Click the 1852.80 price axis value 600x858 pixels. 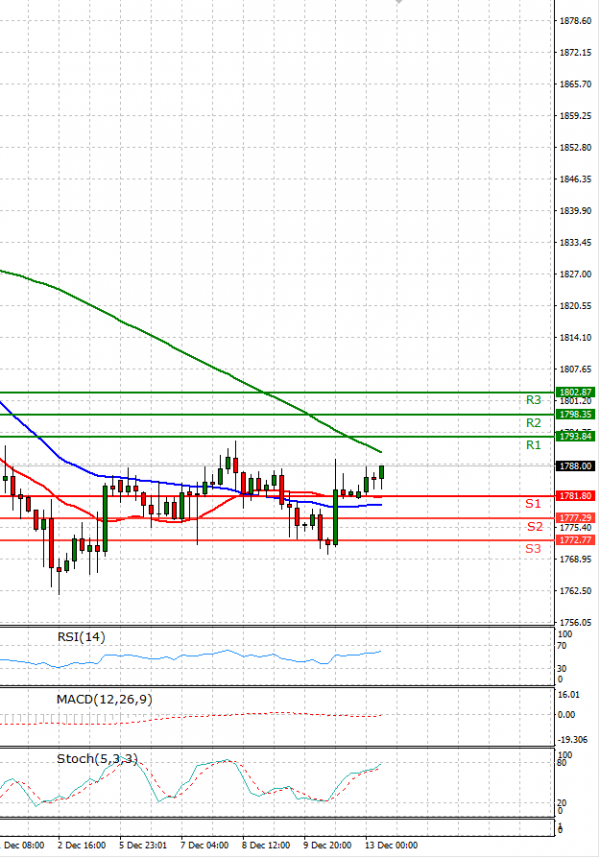coord(575,147)
